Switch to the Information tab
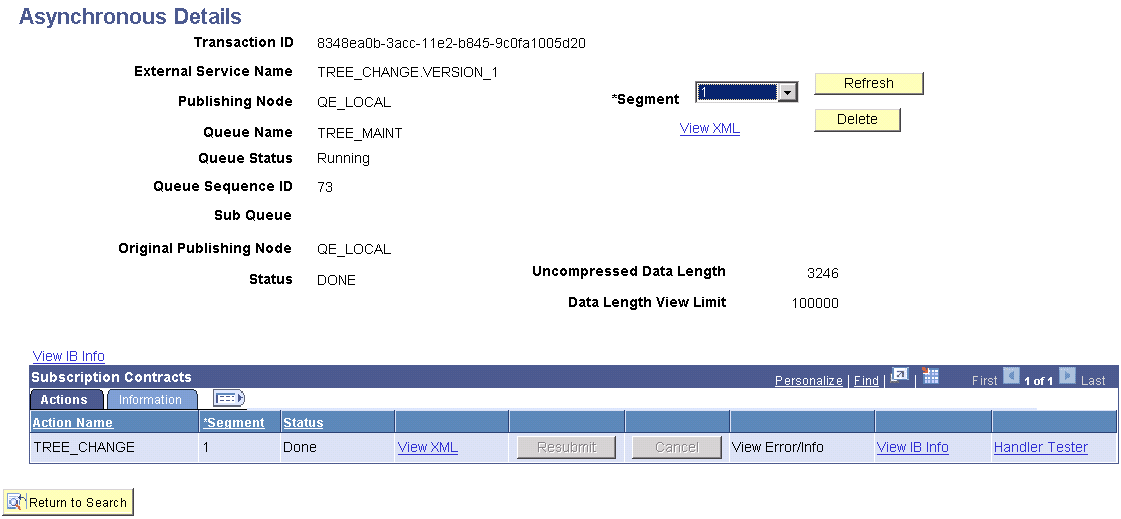The width and height of the screenshot is (1121, 519). [150, 400]
